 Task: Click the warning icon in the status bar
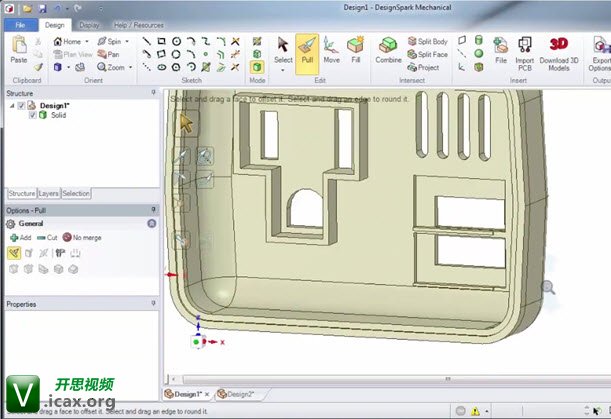[x=475, y=411]
